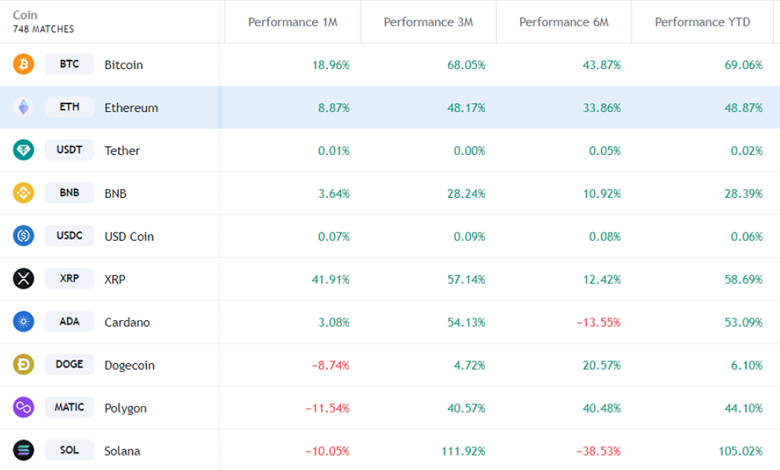Open the BTC ticker symbol badge

point(70,65)
